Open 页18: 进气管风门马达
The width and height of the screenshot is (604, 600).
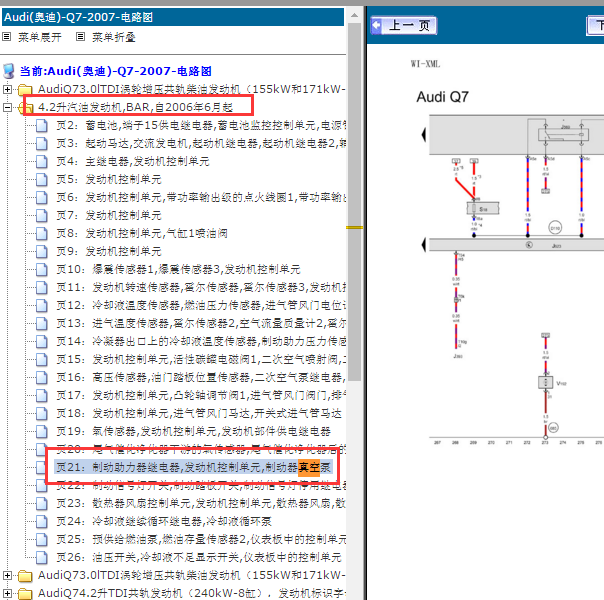click(x=199, y=414)
